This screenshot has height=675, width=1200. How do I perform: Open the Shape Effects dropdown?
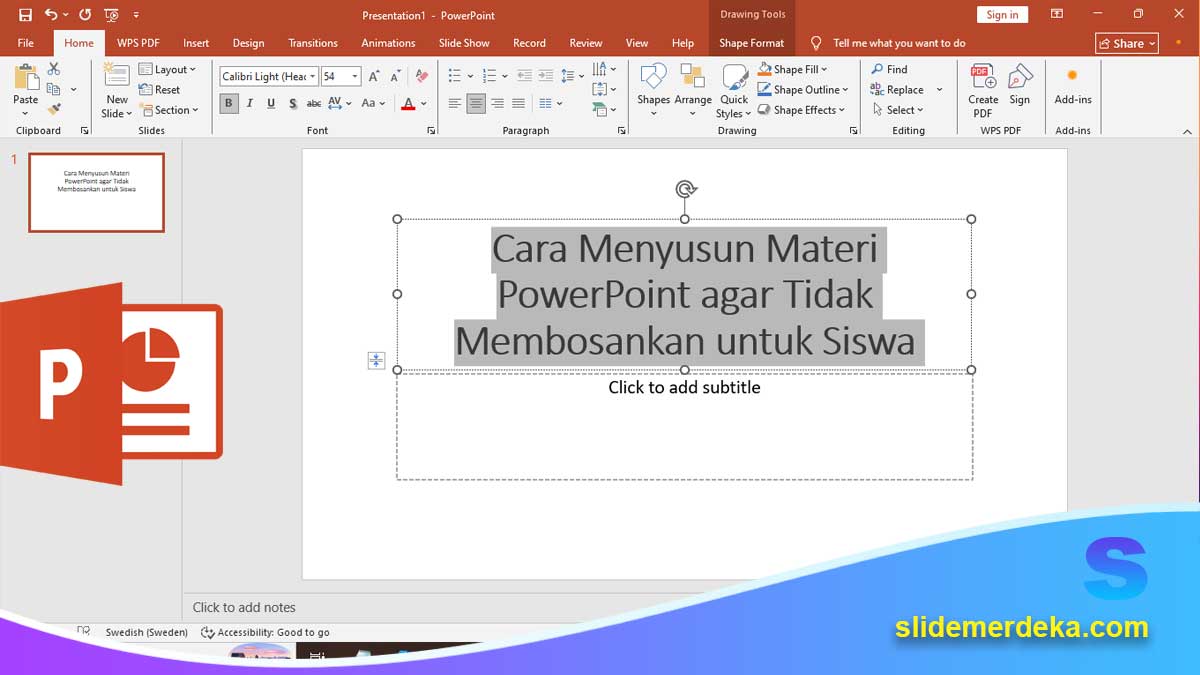(801, 110)
